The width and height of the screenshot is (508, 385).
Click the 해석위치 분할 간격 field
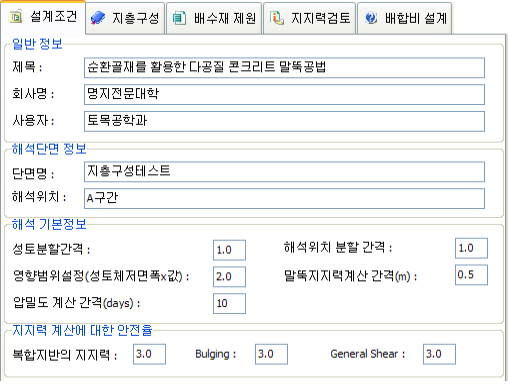click(471, 248)
